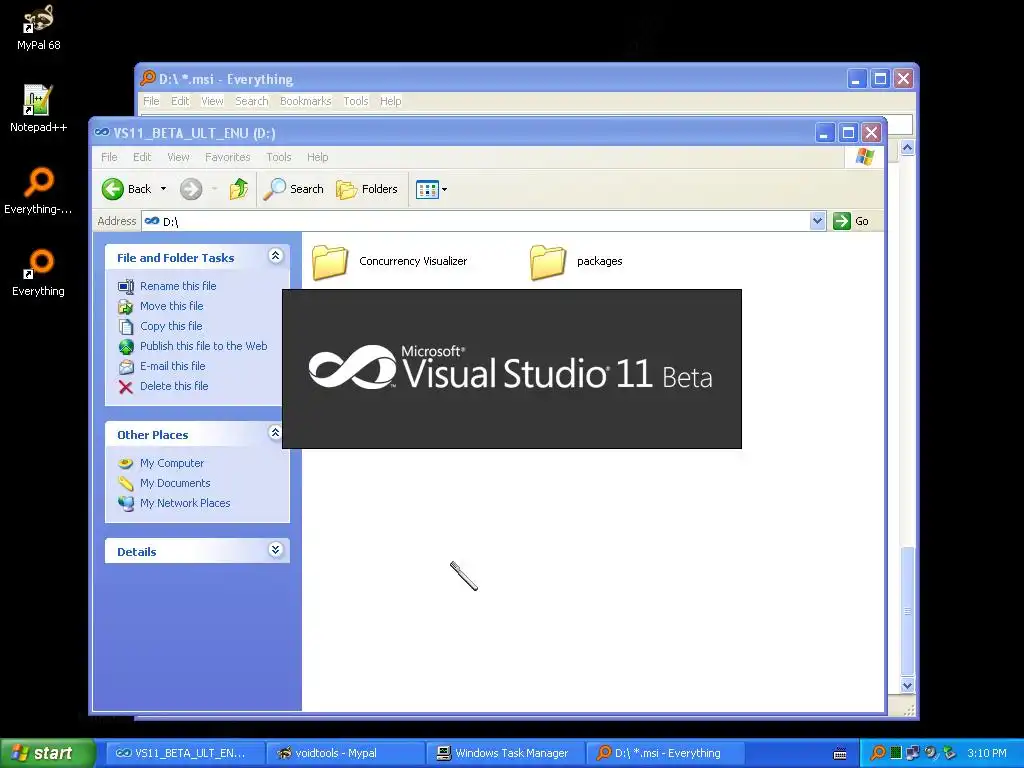
Task: Open Everything window Edit menu
Action: point(180,101)
